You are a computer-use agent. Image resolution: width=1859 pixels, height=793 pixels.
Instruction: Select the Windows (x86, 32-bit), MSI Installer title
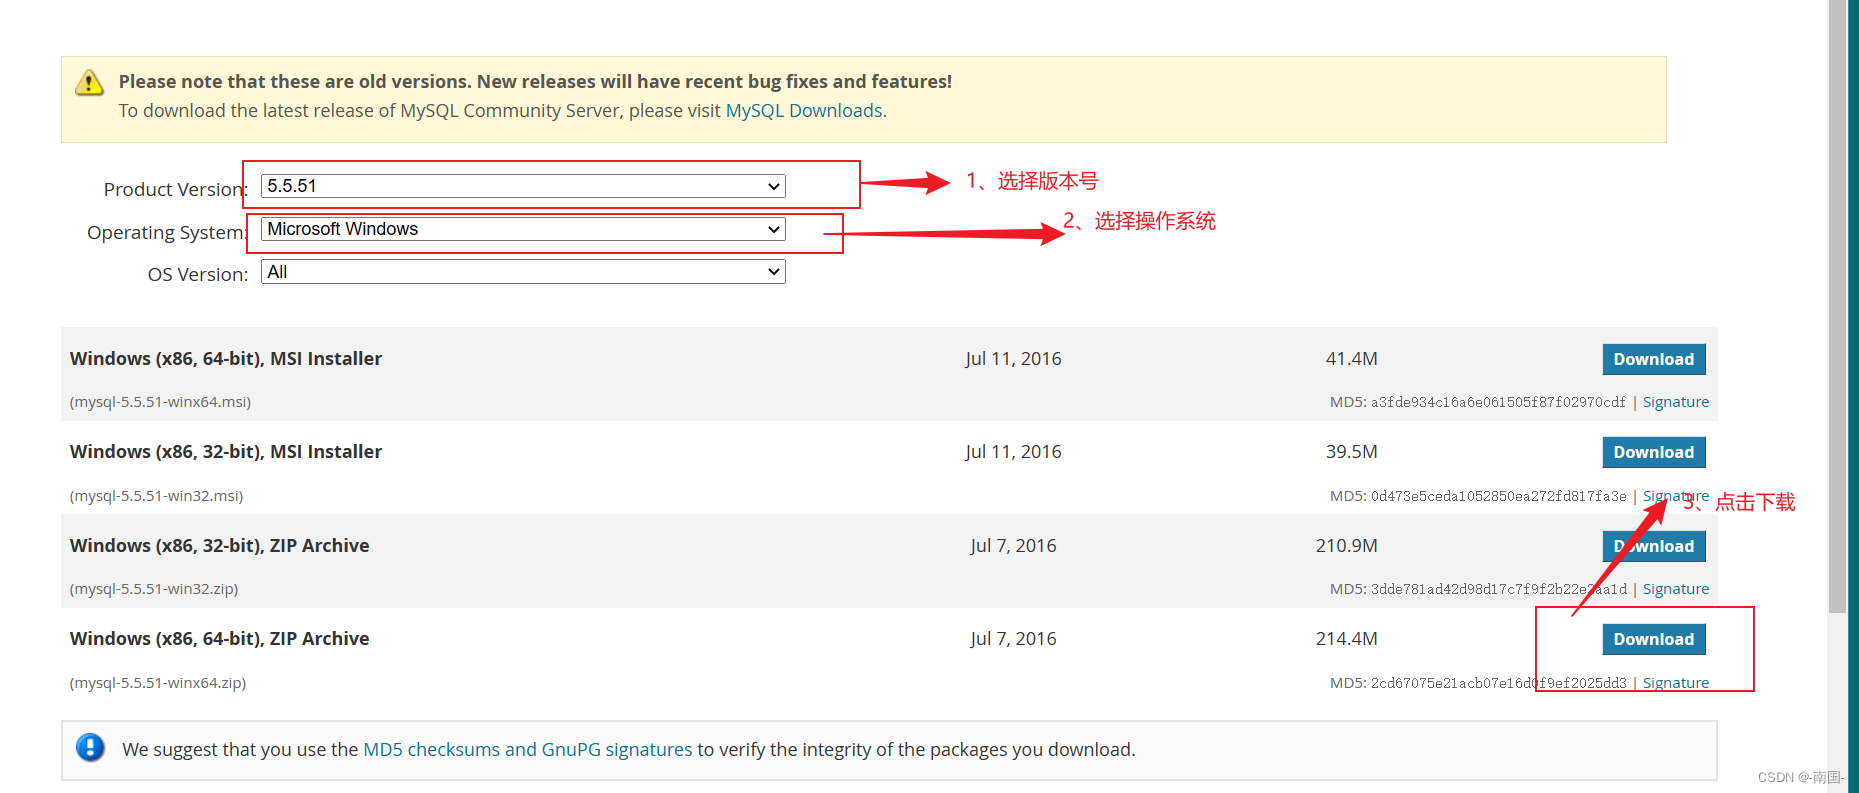(x=226, y=452)
